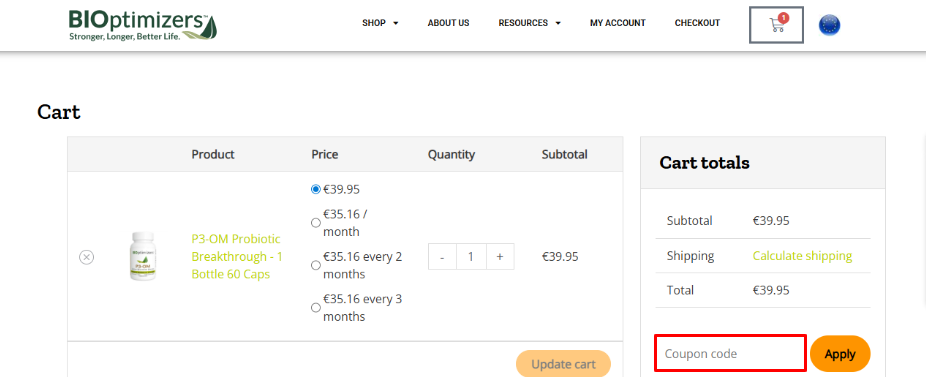The width and height of the screenshot is (926, 377).
Task: Click the orange Apply coupon button
Action: pyautogui.click(x=840, y=354)
